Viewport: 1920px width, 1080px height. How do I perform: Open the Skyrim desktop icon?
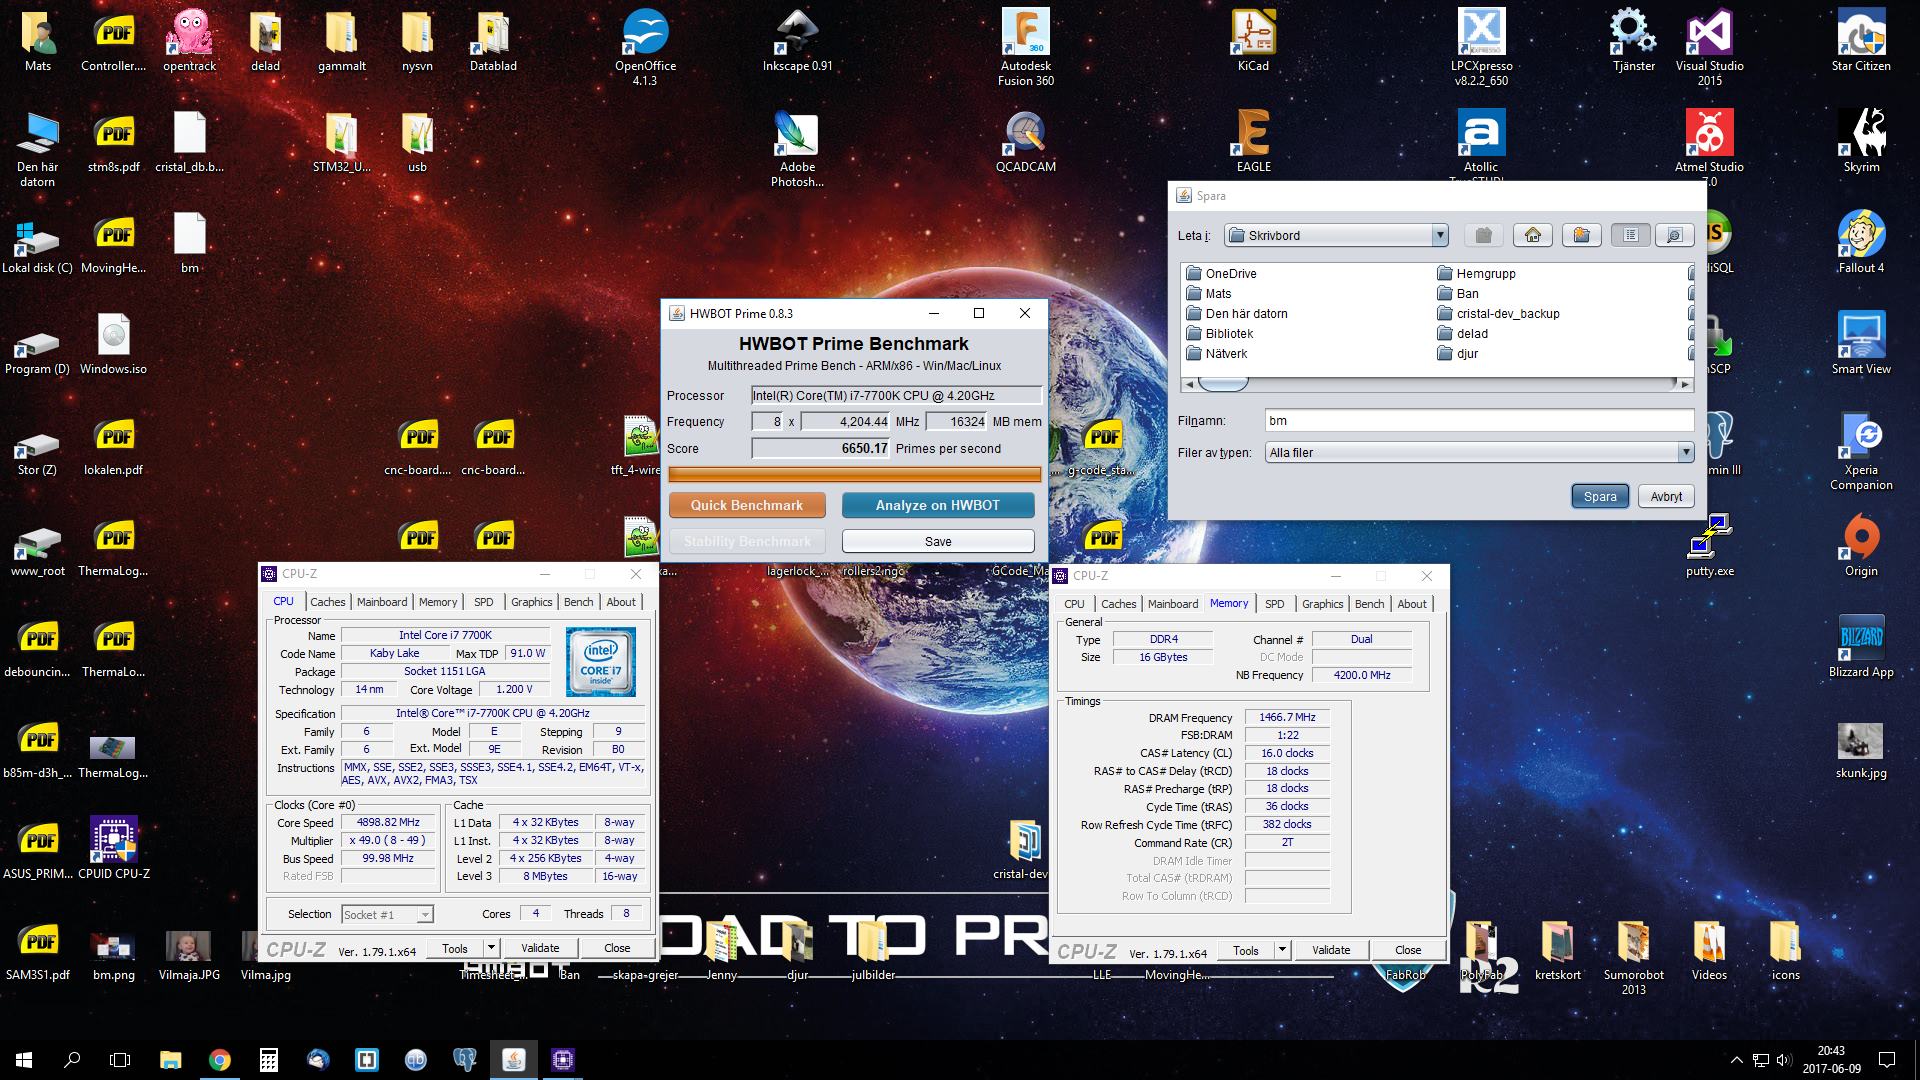pyautogui.click(x=1861, y=142)
